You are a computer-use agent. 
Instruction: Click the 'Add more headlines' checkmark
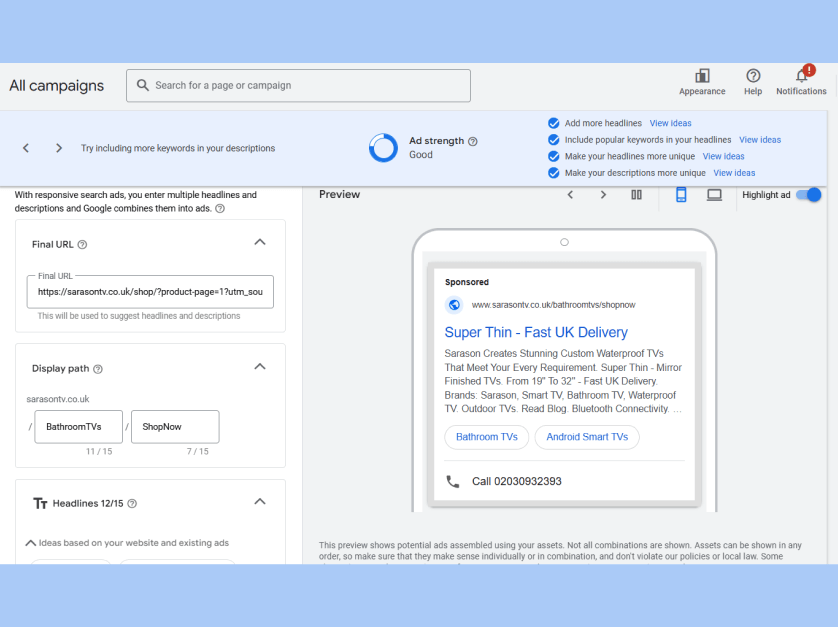553,123
